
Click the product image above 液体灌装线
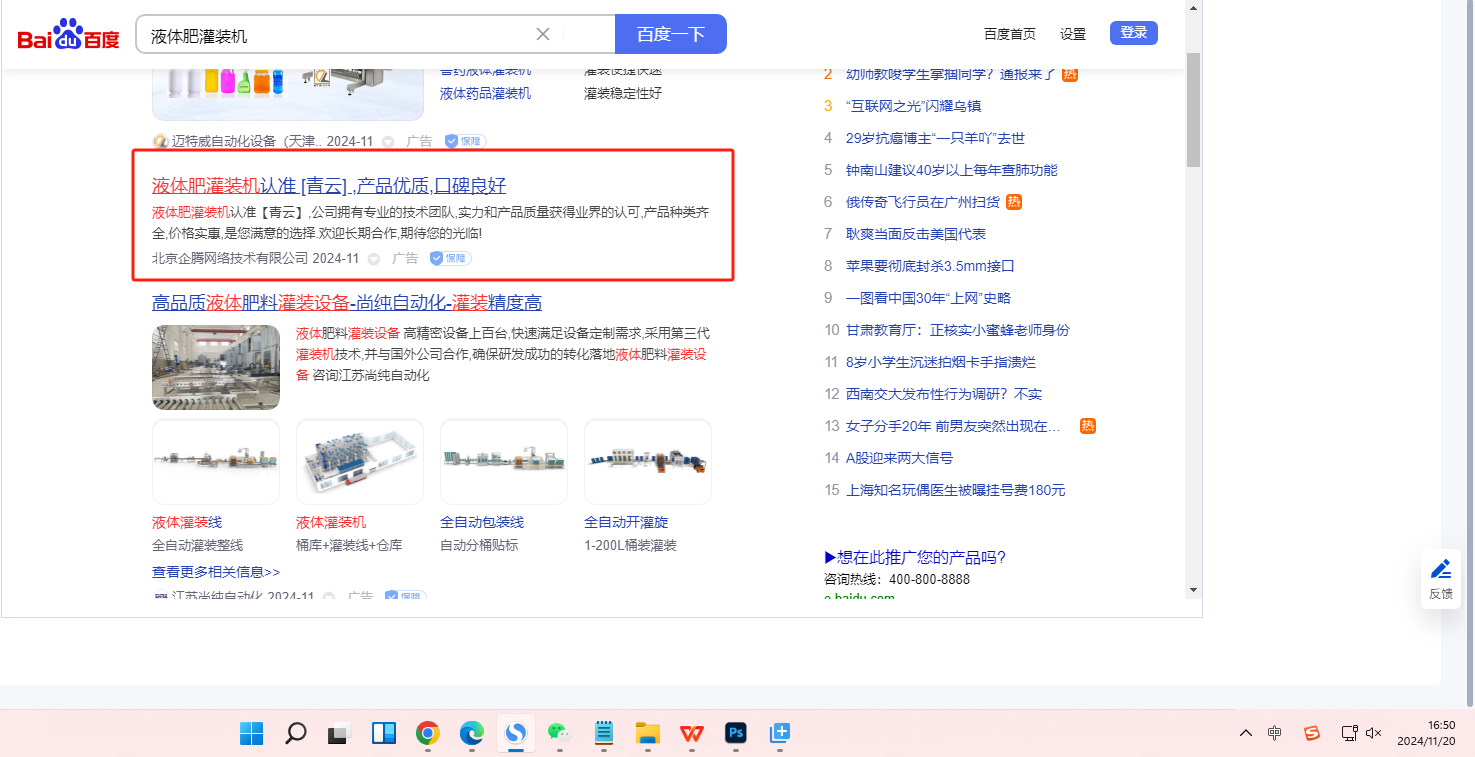[216, 462]
